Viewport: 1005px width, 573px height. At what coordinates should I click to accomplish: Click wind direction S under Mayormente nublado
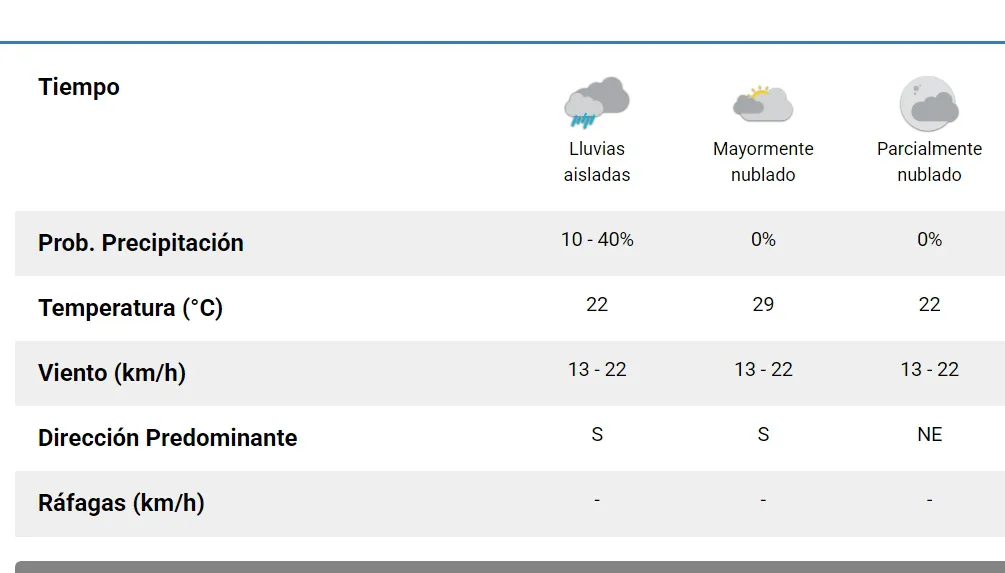point(763,435)
